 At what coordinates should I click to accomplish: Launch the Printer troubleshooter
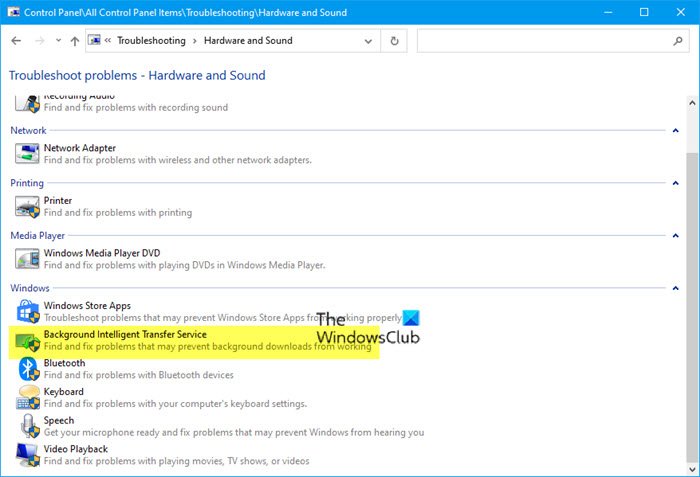click(x=58, y=201)
